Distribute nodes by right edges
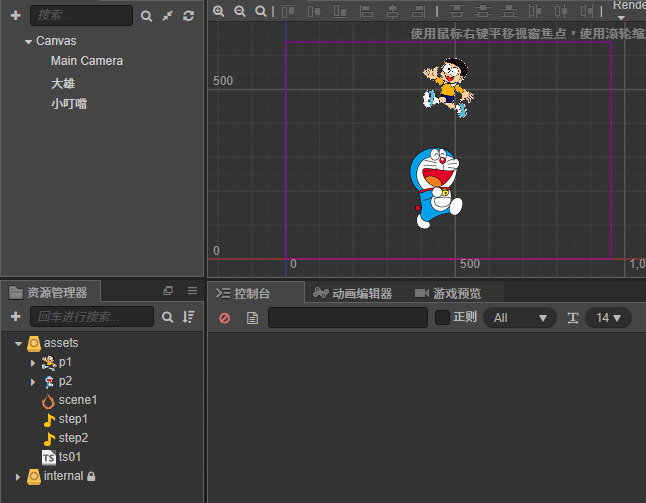Image resolution: width=646 pixels, height=503 pixels. pos(587,11)
